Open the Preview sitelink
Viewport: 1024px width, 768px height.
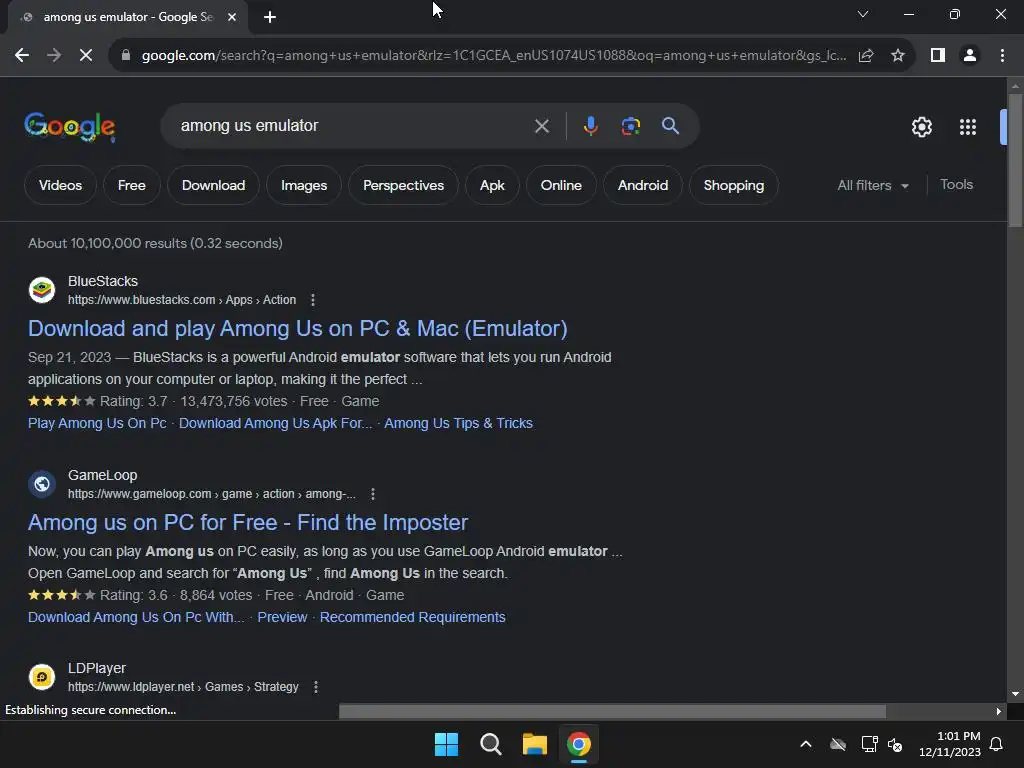pos(282,617)
